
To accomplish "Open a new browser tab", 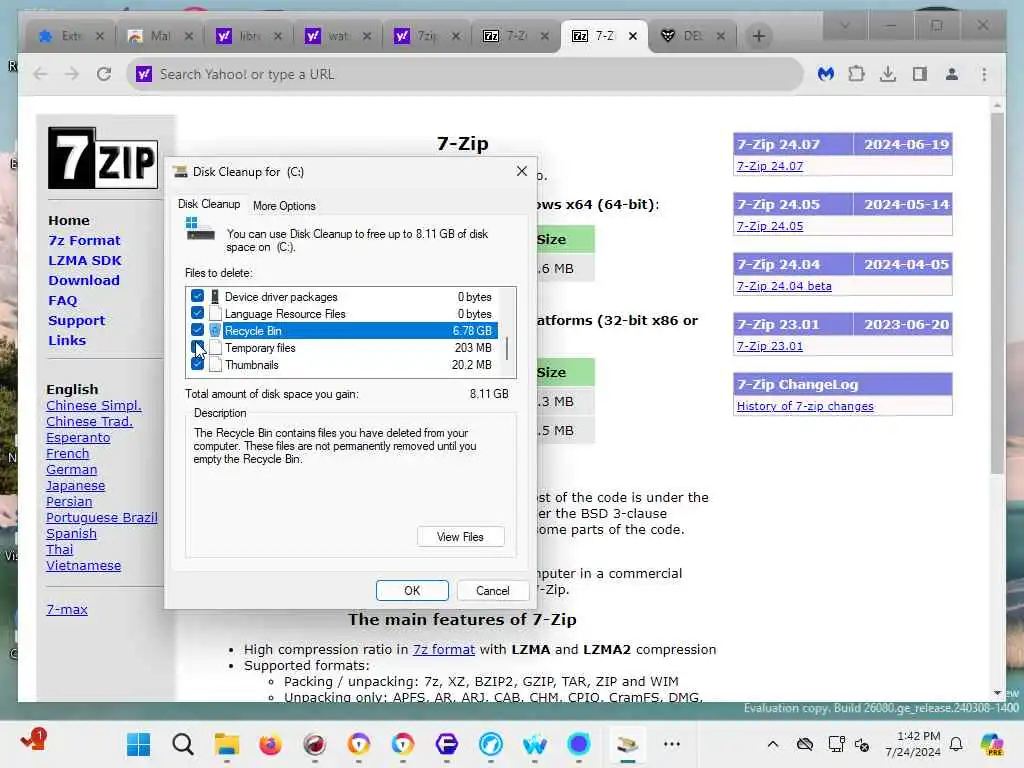I will [x=758, y=36].
